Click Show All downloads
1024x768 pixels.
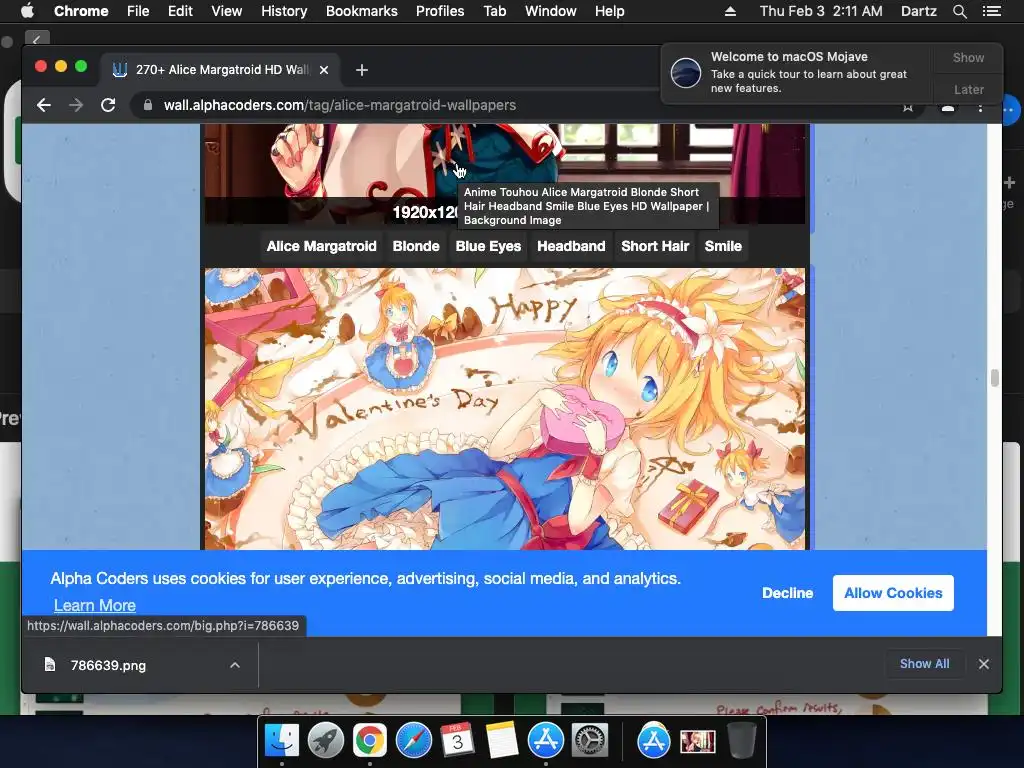(x=924, y=664)
